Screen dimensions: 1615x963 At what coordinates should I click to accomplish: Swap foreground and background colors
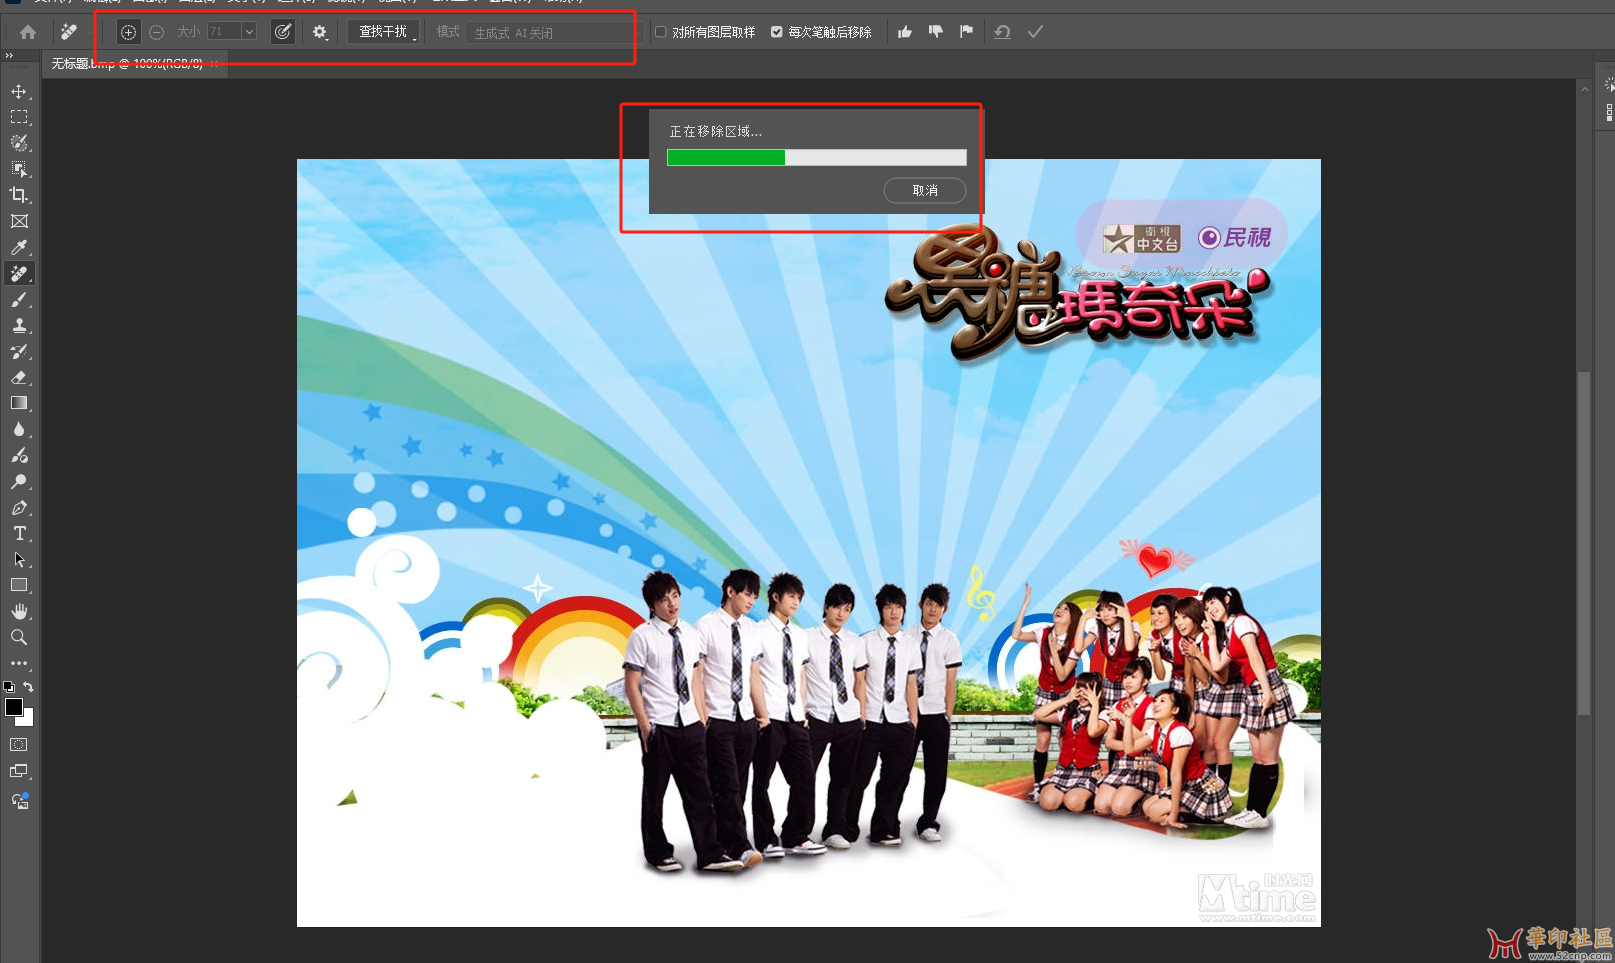point(29,687)
